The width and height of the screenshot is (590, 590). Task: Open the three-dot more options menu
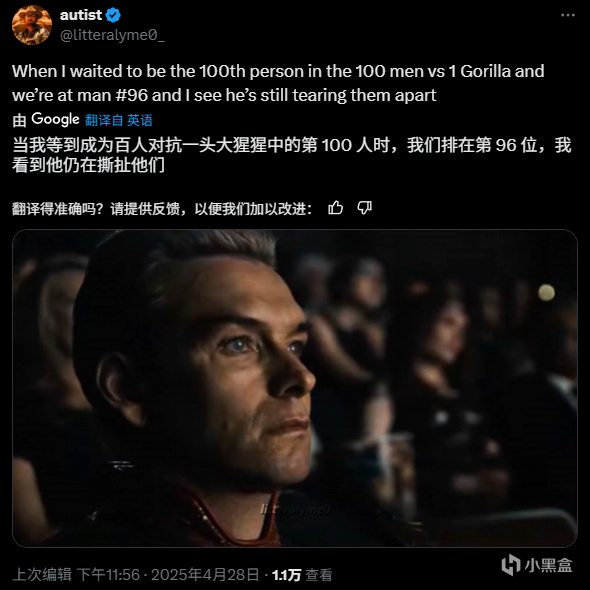[567, 15]
